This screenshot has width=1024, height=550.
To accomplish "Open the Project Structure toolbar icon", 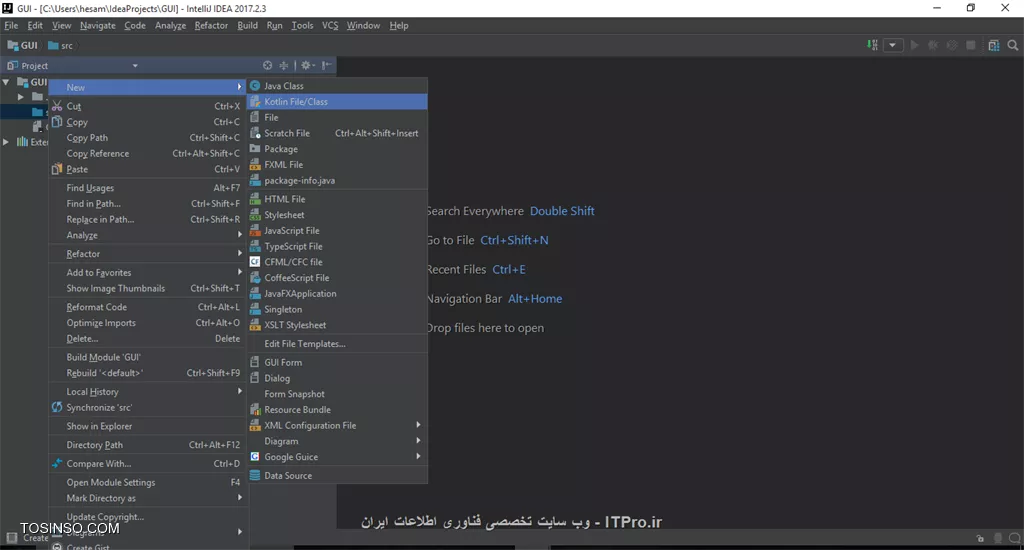I will tap(993, 45).
